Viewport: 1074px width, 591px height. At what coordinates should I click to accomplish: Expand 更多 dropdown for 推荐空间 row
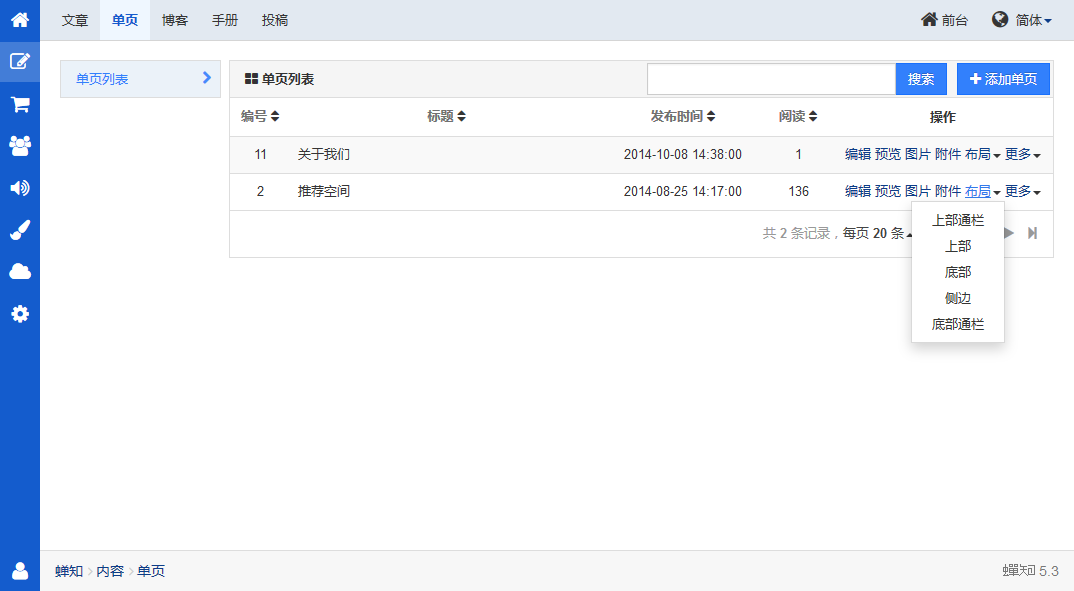click(1023, 191)
